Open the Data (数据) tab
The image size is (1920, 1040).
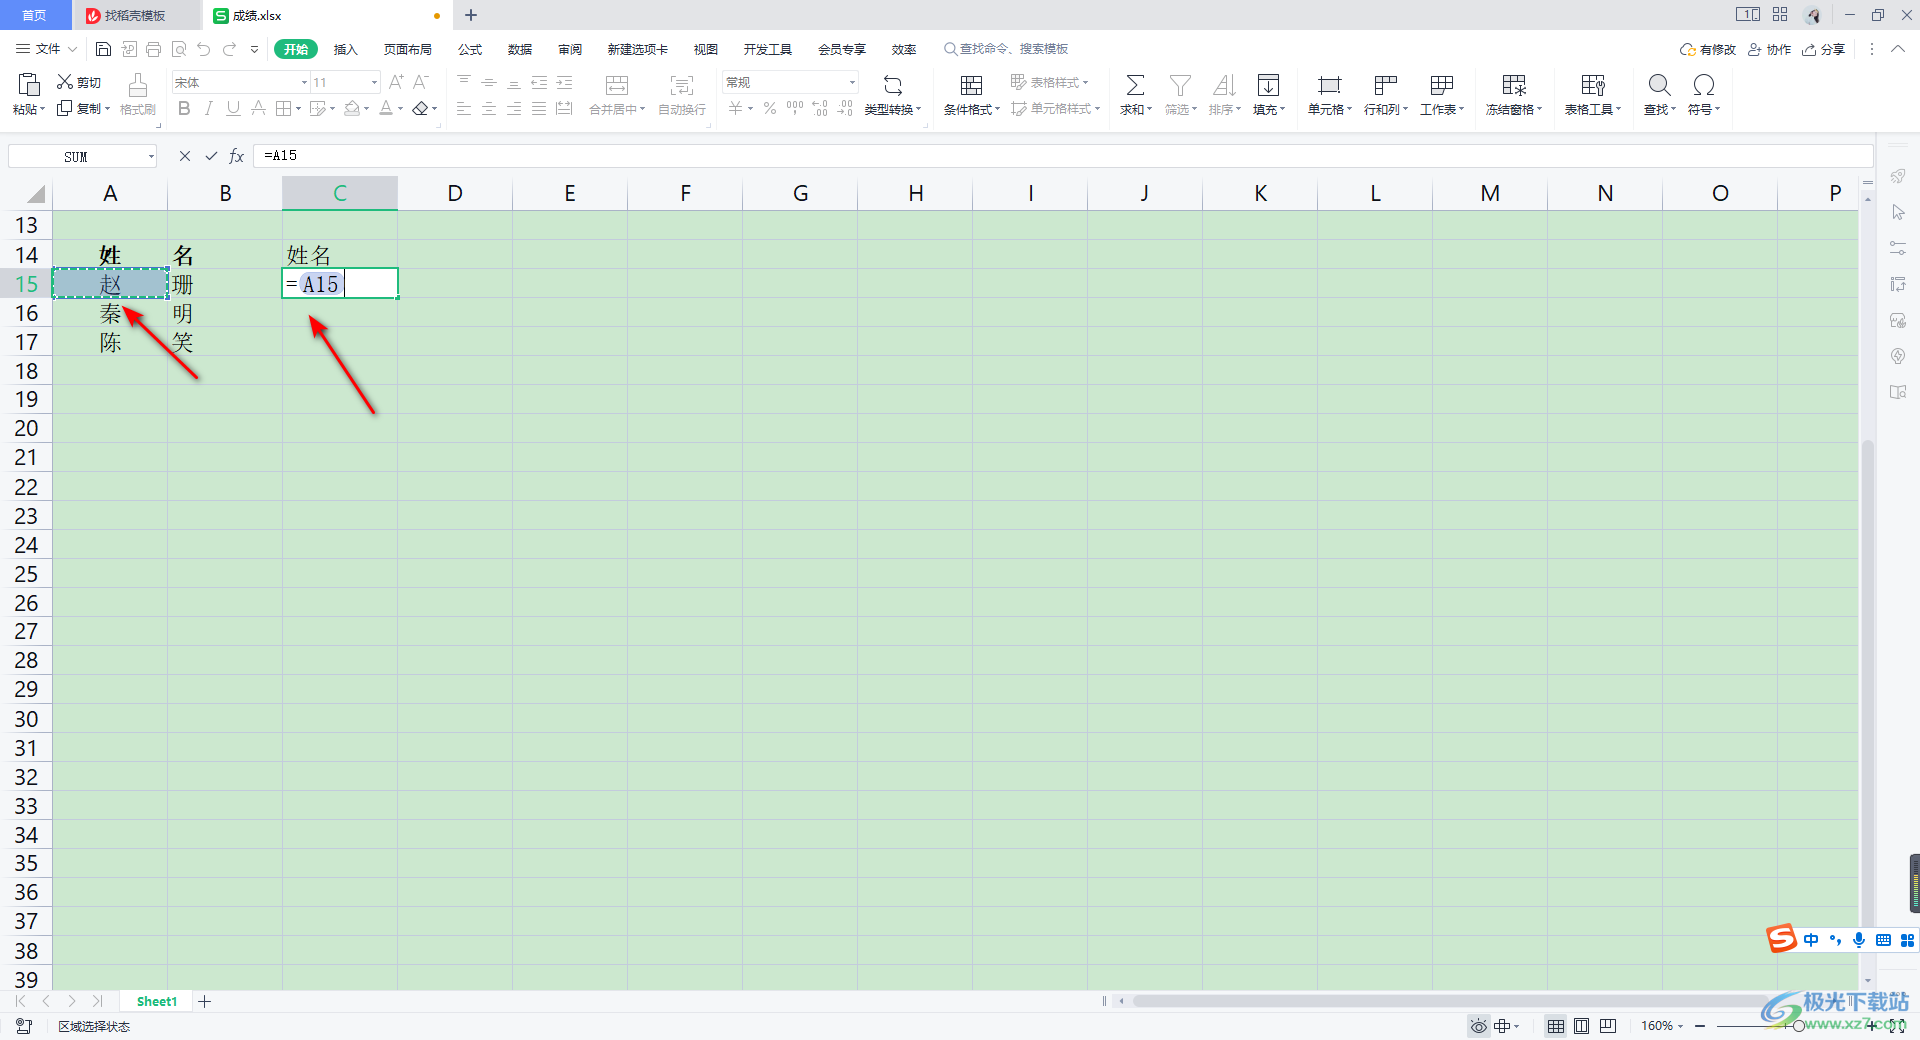tap(520, 49)
